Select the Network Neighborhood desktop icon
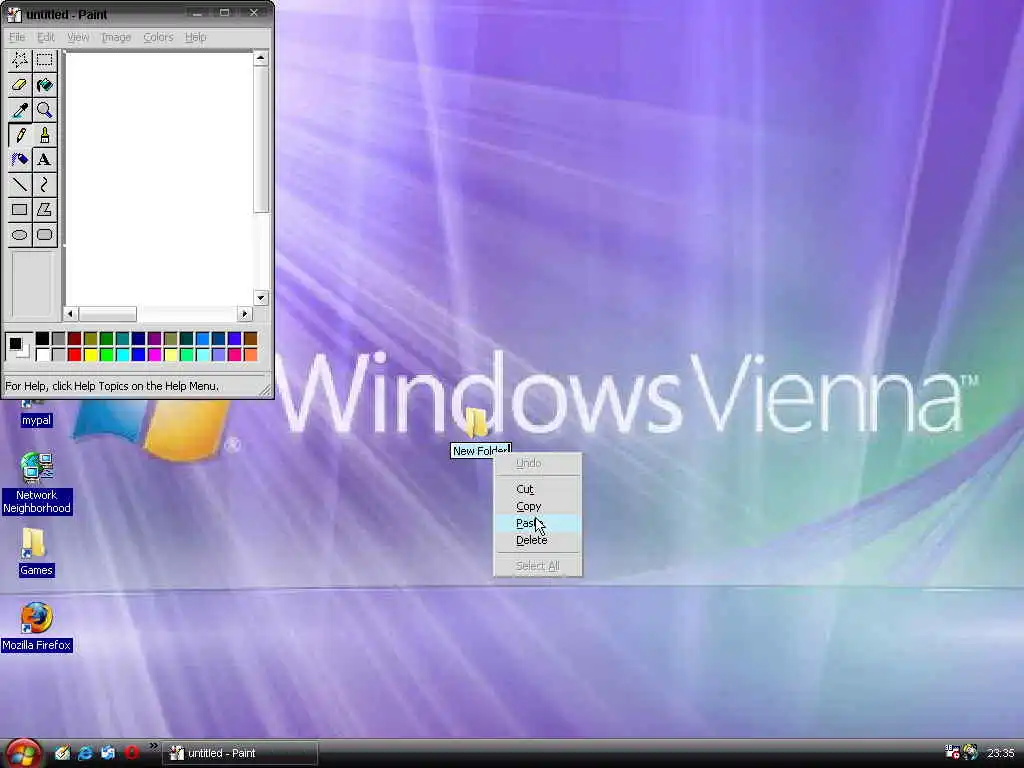The height and width of the screenshot is (768, 1024). [x=37, y=483]
